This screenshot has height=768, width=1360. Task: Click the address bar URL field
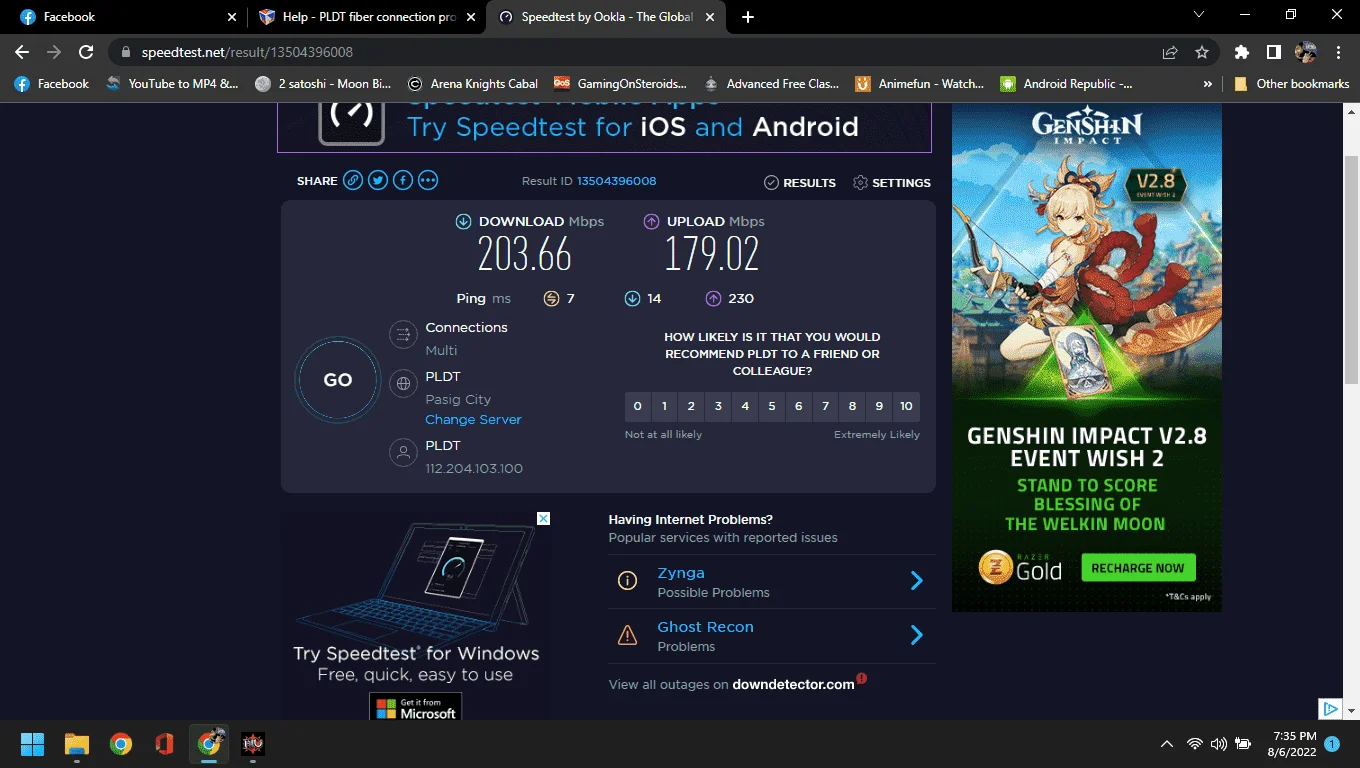click(640, 52)
